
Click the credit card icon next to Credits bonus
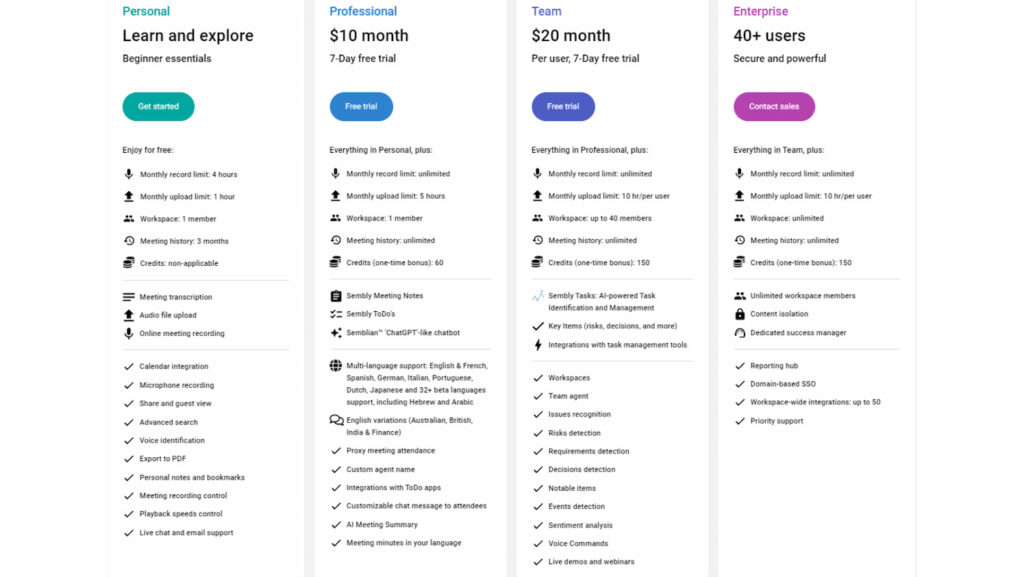(127, 263)
